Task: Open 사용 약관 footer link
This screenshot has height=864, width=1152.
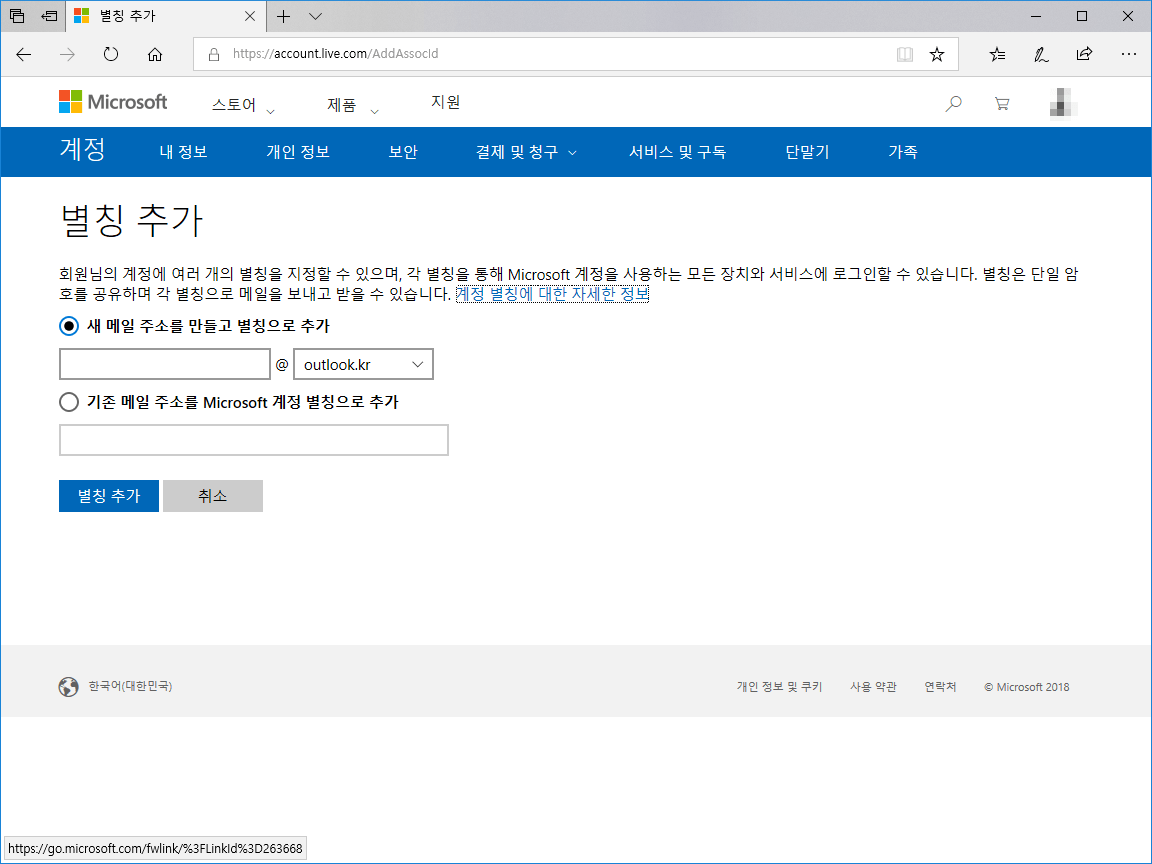Action: point(874,687)
